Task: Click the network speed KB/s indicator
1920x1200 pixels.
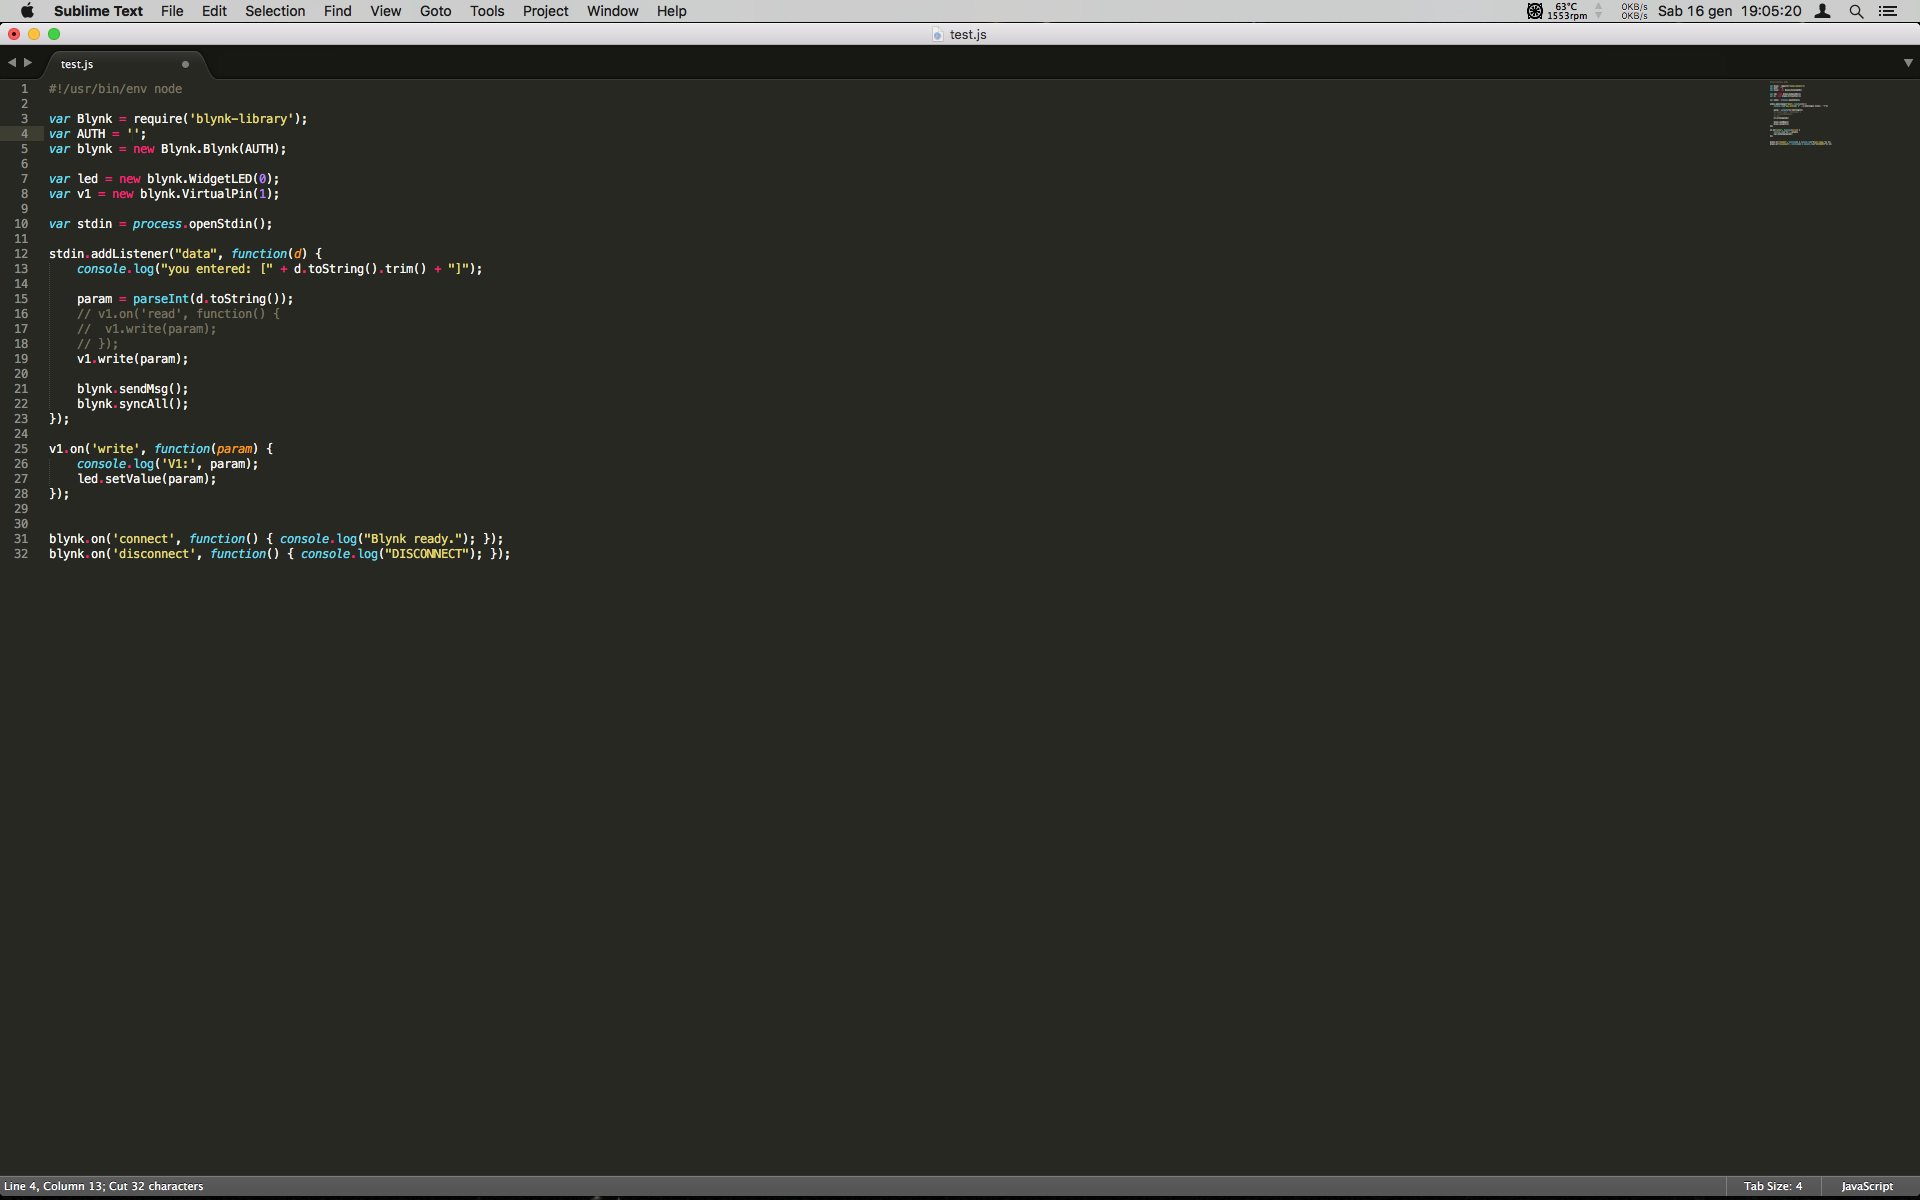Action: click(1634, 11)
